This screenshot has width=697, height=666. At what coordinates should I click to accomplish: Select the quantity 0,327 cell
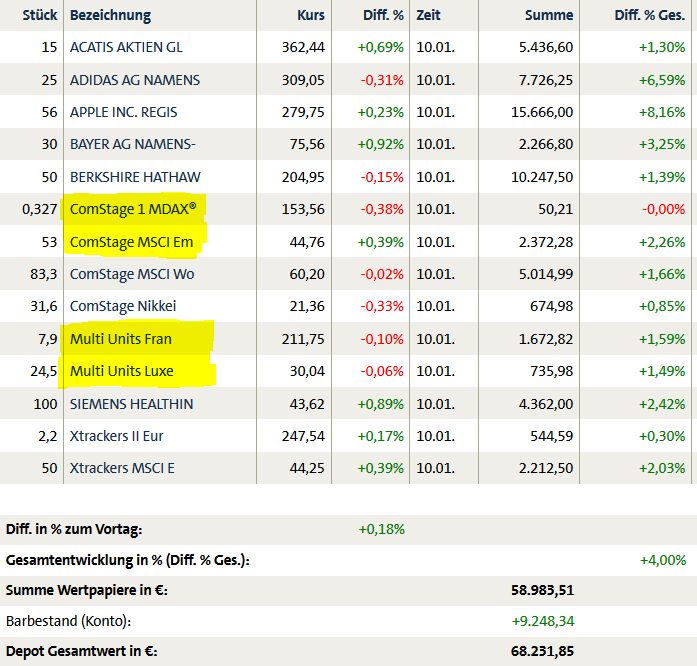40,209
